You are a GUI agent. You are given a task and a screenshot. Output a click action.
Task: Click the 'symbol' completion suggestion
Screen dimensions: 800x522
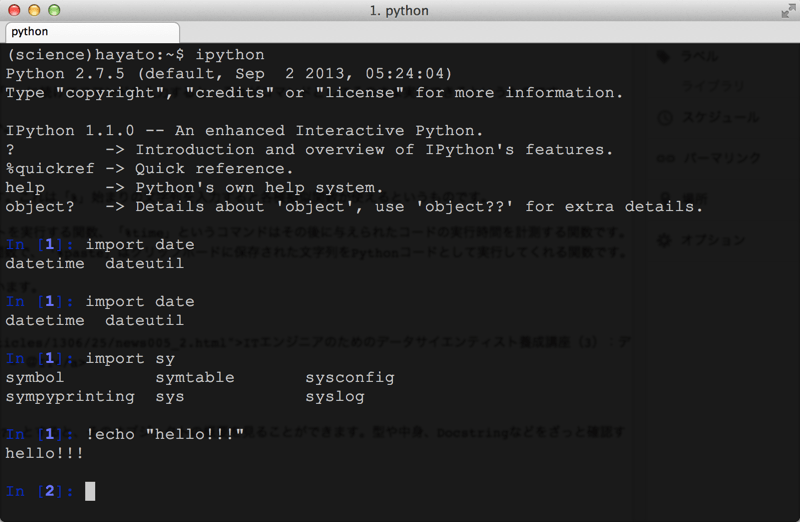pos(35,378)
